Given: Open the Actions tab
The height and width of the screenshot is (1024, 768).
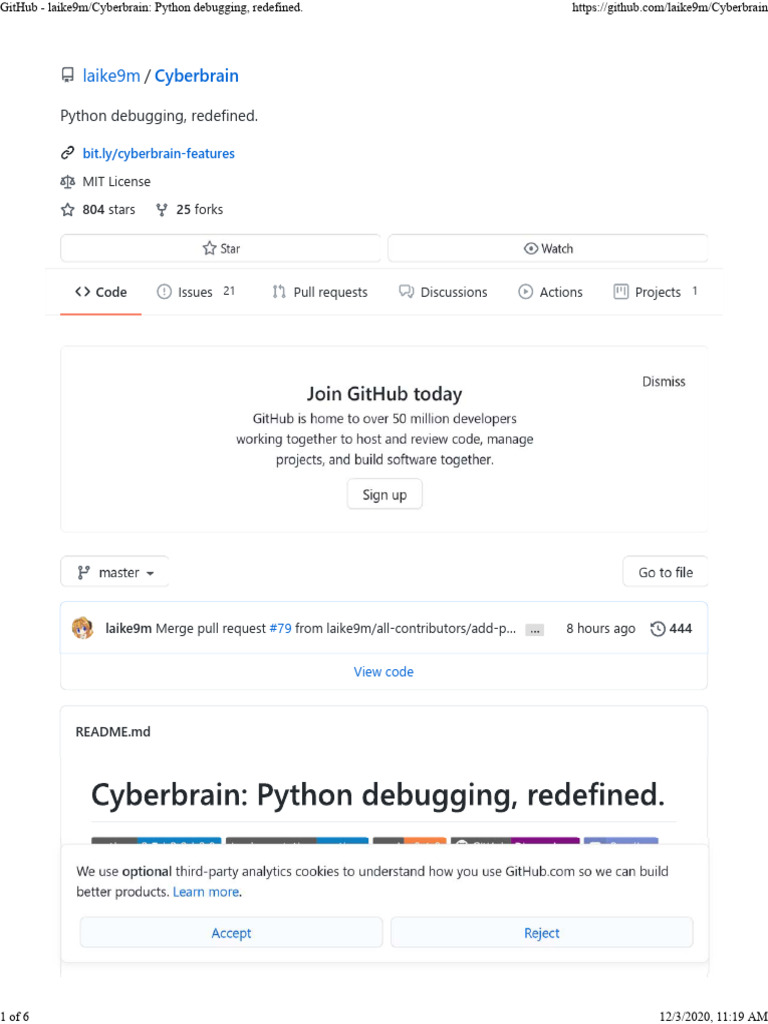Looking at the screenshot, I should pos(550,292).
